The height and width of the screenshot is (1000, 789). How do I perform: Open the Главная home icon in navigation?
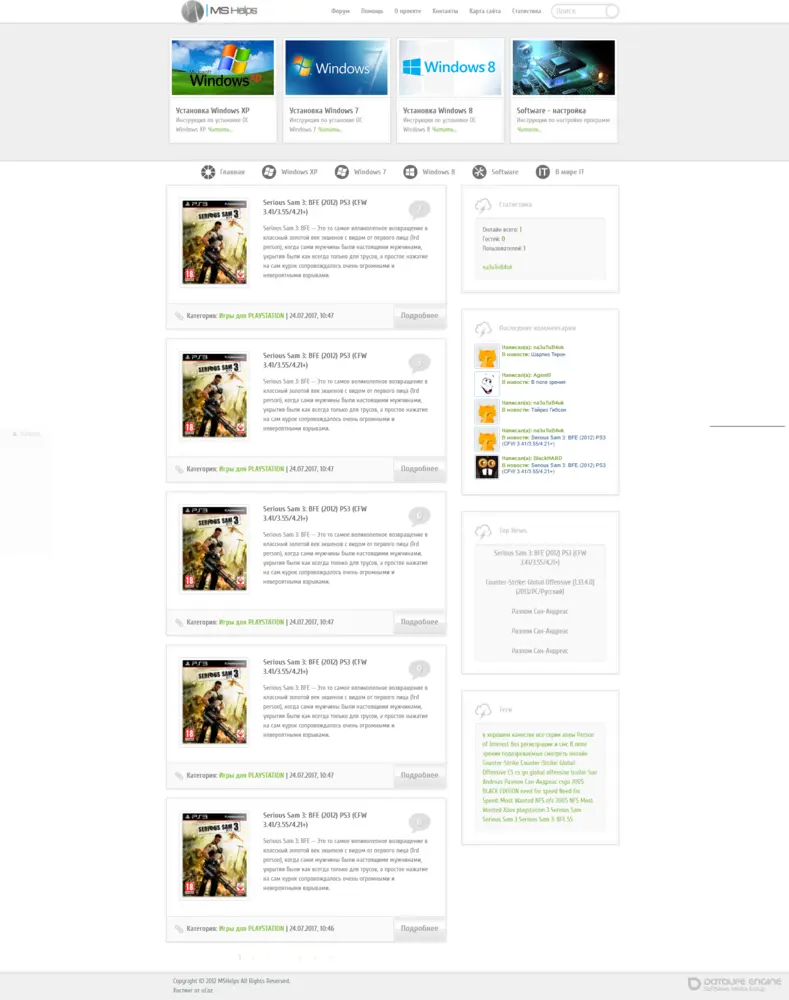208,172
